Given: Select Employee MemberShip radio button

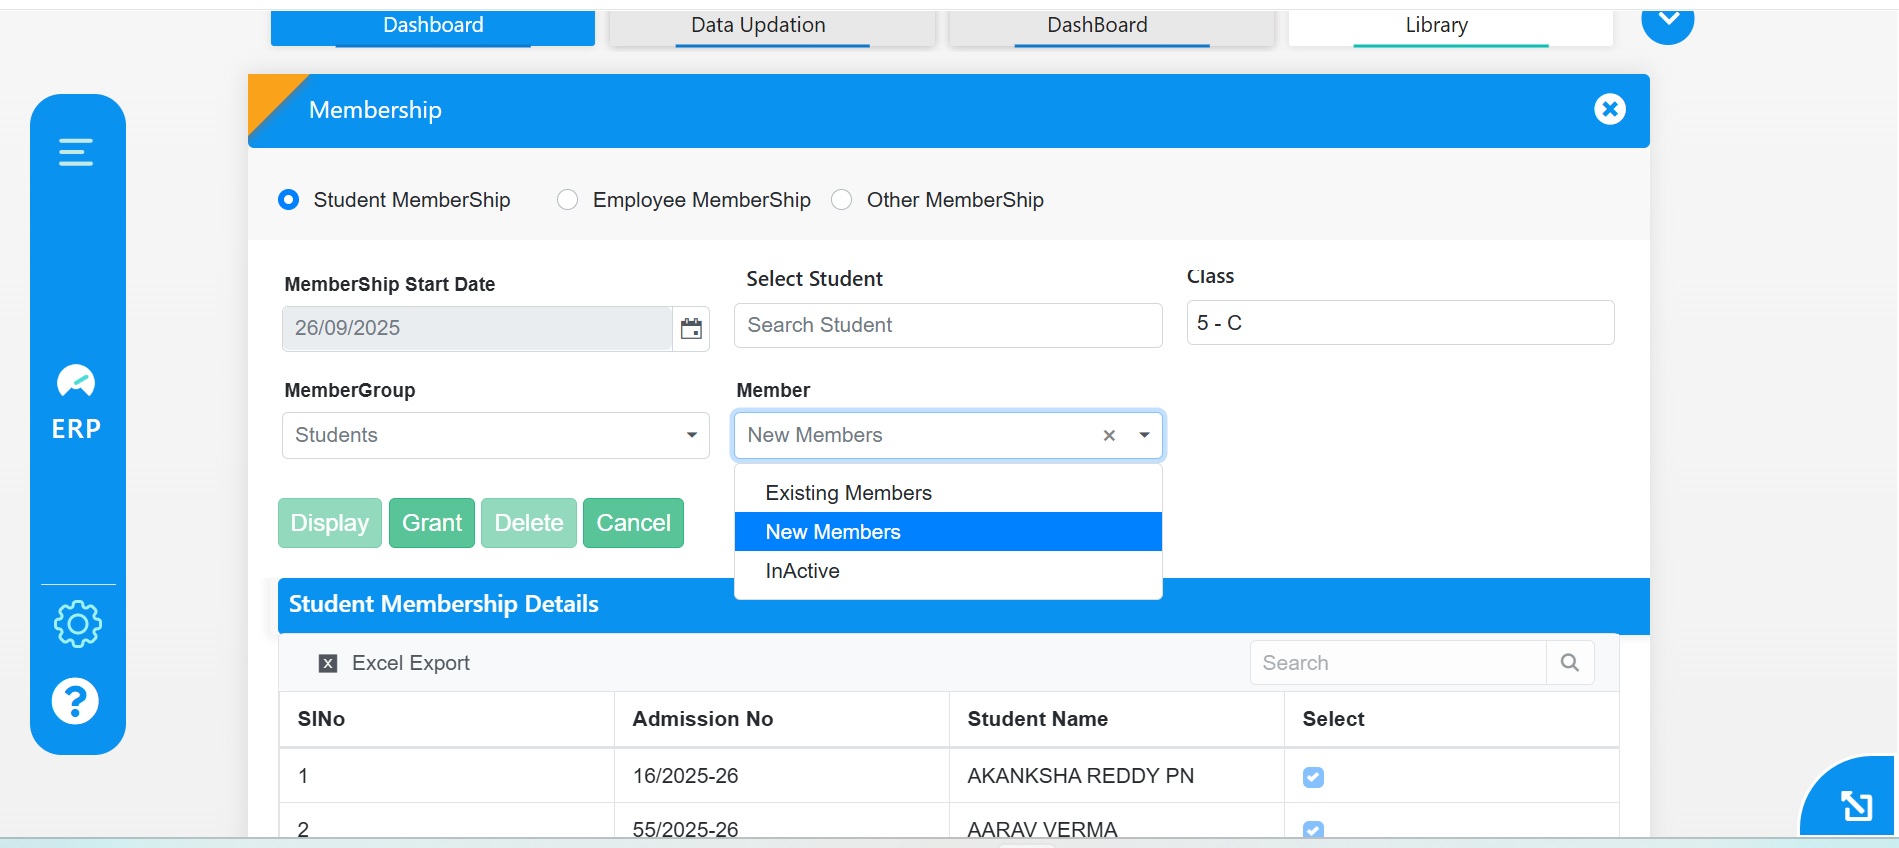Looking at the screenshot, I should coord(568,200).
